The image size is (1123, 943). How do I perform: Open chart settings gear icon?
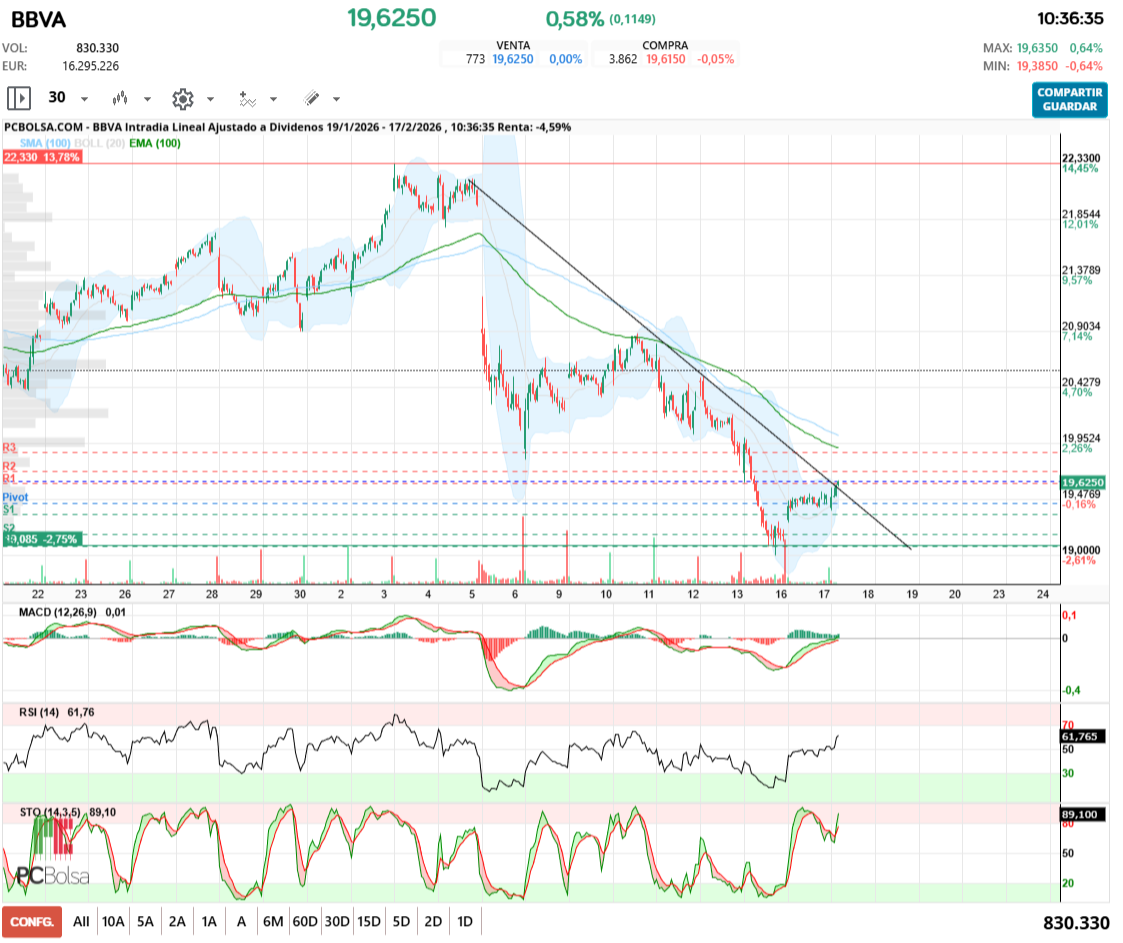(x=182, y=98)
